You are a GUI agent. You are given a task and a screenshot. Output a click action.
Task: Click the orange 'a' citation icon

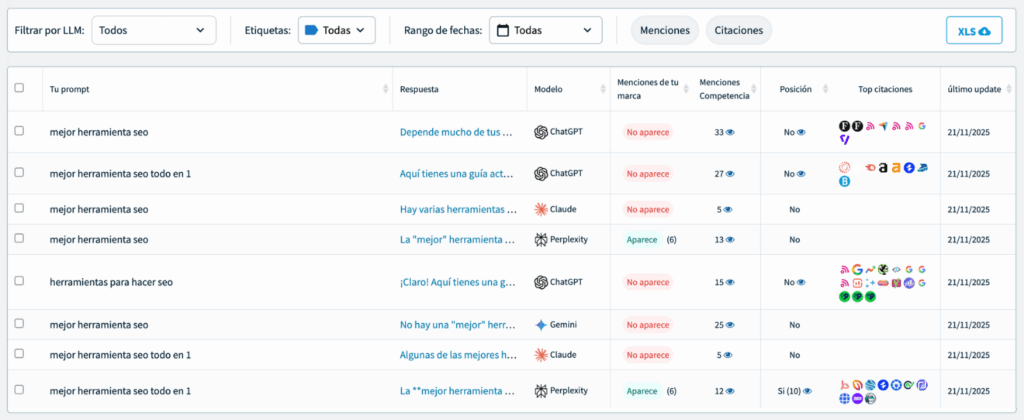[x=896, y=168]
